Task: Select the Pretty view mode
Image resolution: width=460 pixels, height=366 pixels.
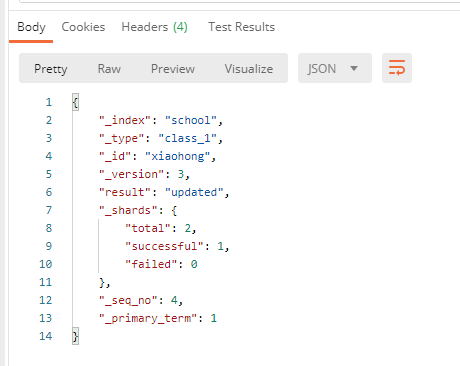Action: click(51, 69)
